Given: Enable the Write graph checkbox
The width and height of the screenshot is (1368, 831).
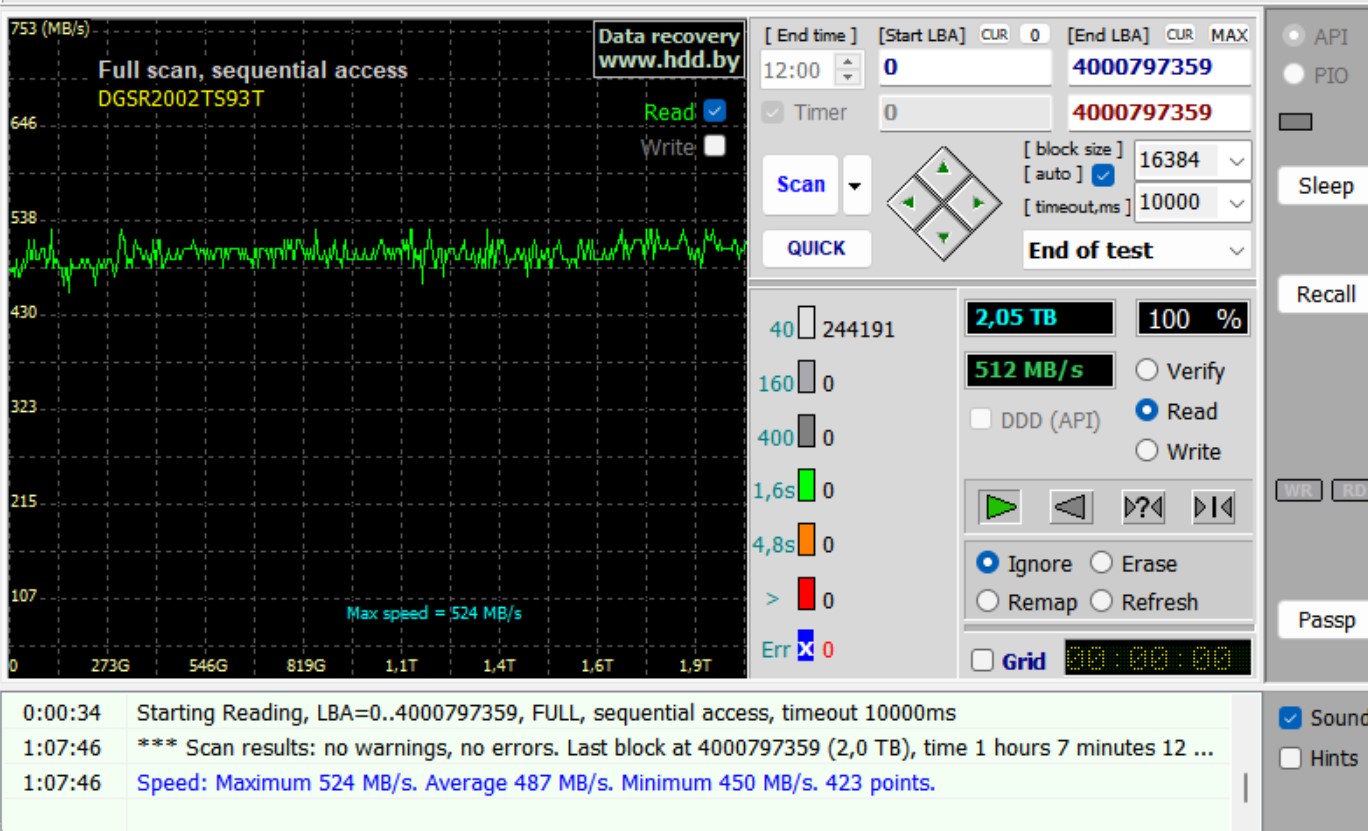Looking at the screenshot, I should tap(714, 146).
